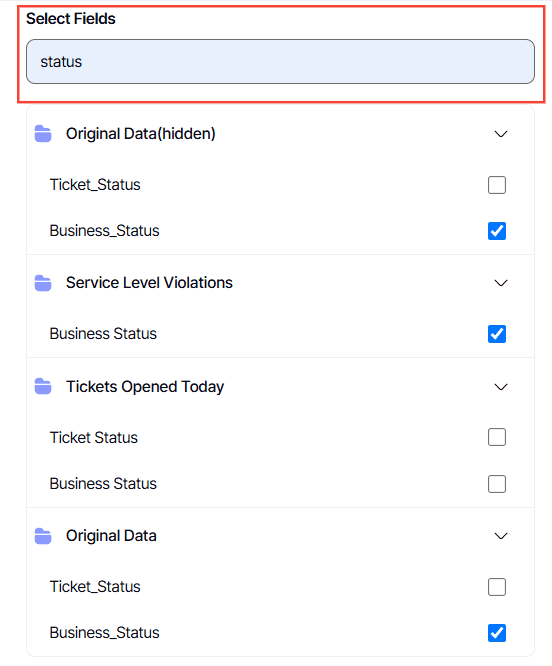Click the Original Data(hidden) folder icon
552x666 pixels.
pyautogui.click(x=43, y=134)
